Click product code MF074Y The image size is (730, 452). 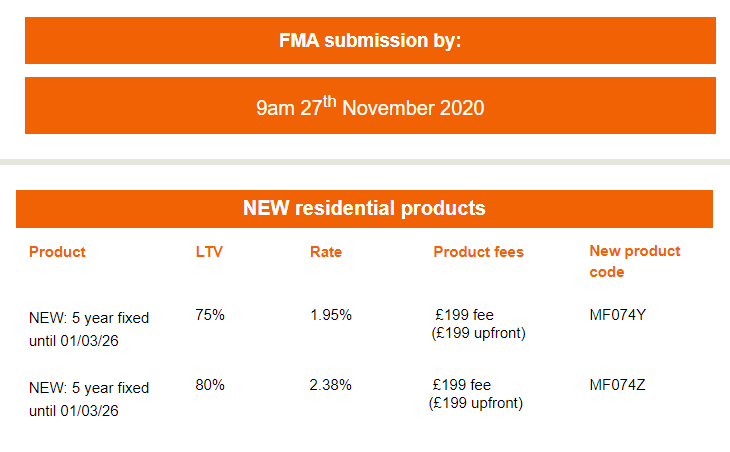click(617, 315)
